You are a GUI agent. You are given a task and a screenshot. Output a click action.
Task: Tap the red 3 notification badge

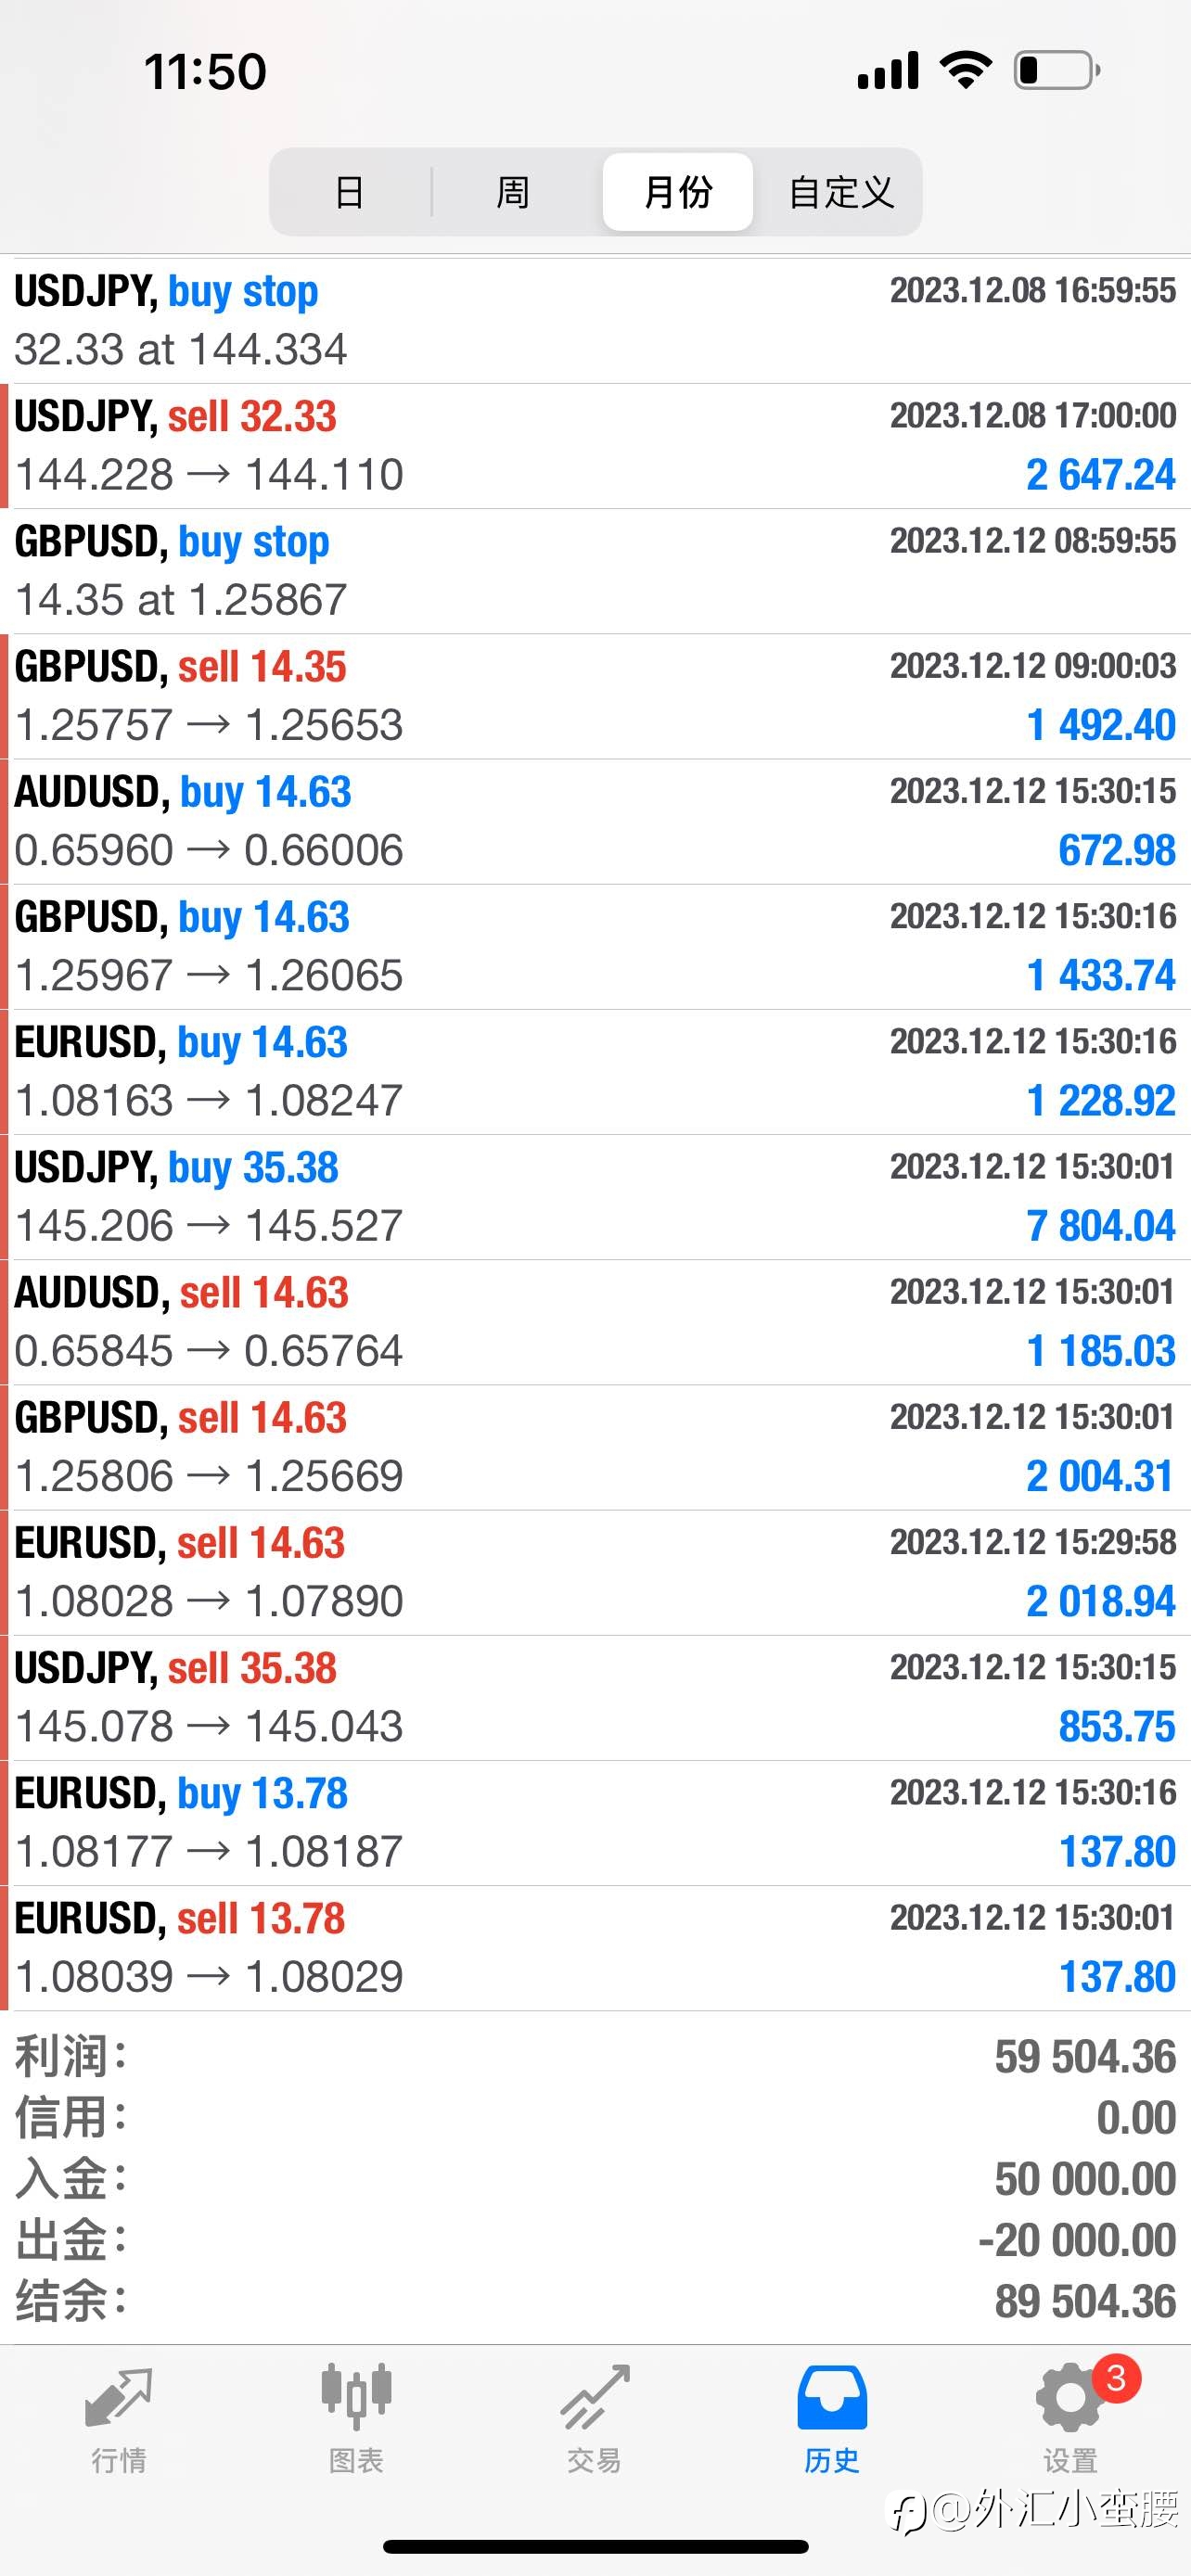tap(1116, 2378)
